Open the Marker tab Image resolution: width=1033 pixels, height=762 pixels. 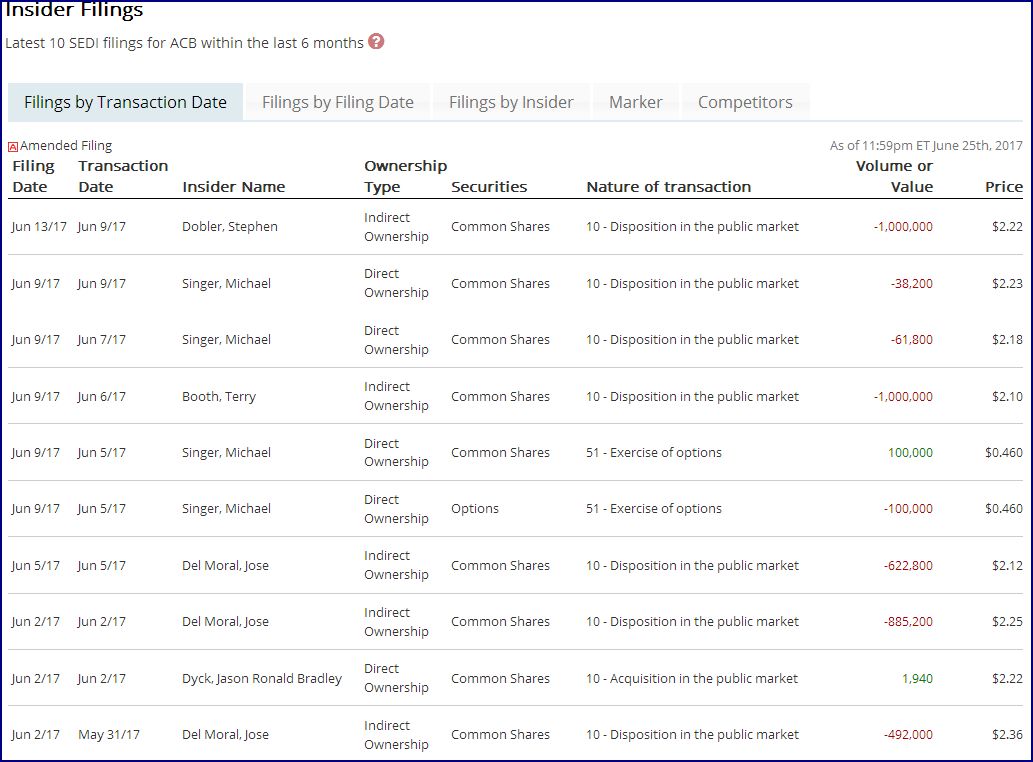[x=635, y=102]
